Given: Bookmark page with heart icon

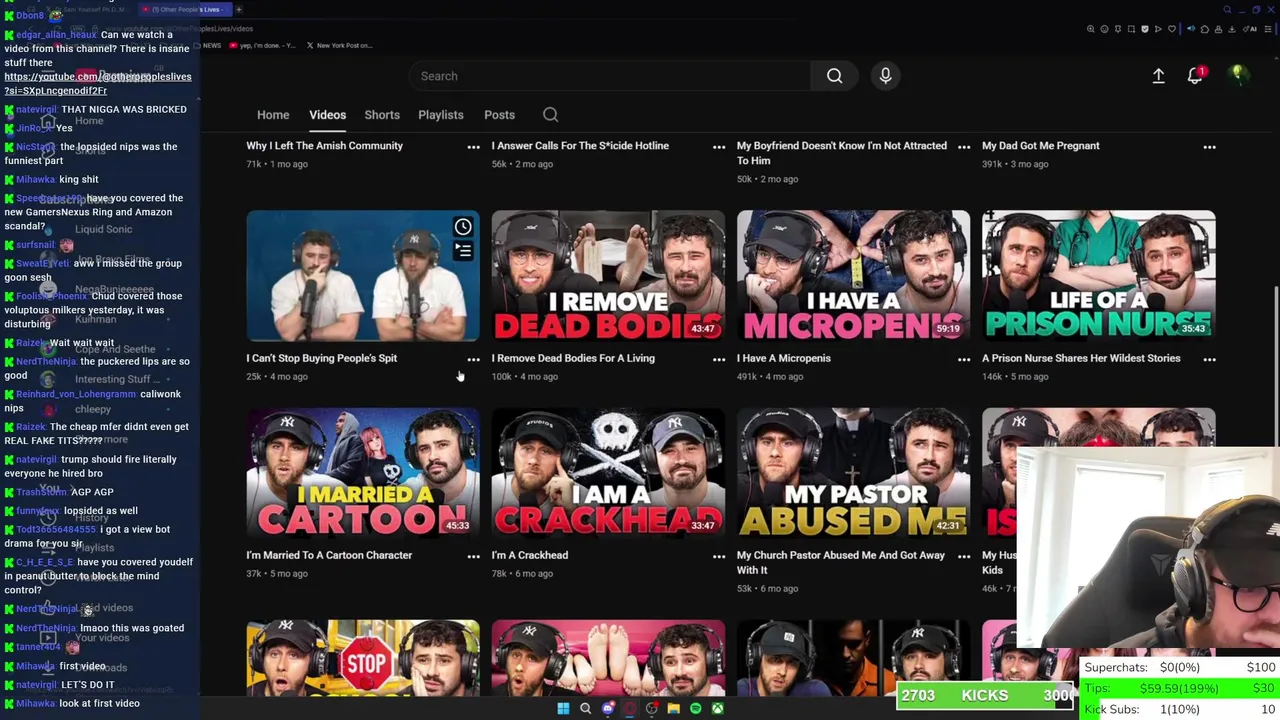Looking at the screenshot, I should click(1172, 29).
